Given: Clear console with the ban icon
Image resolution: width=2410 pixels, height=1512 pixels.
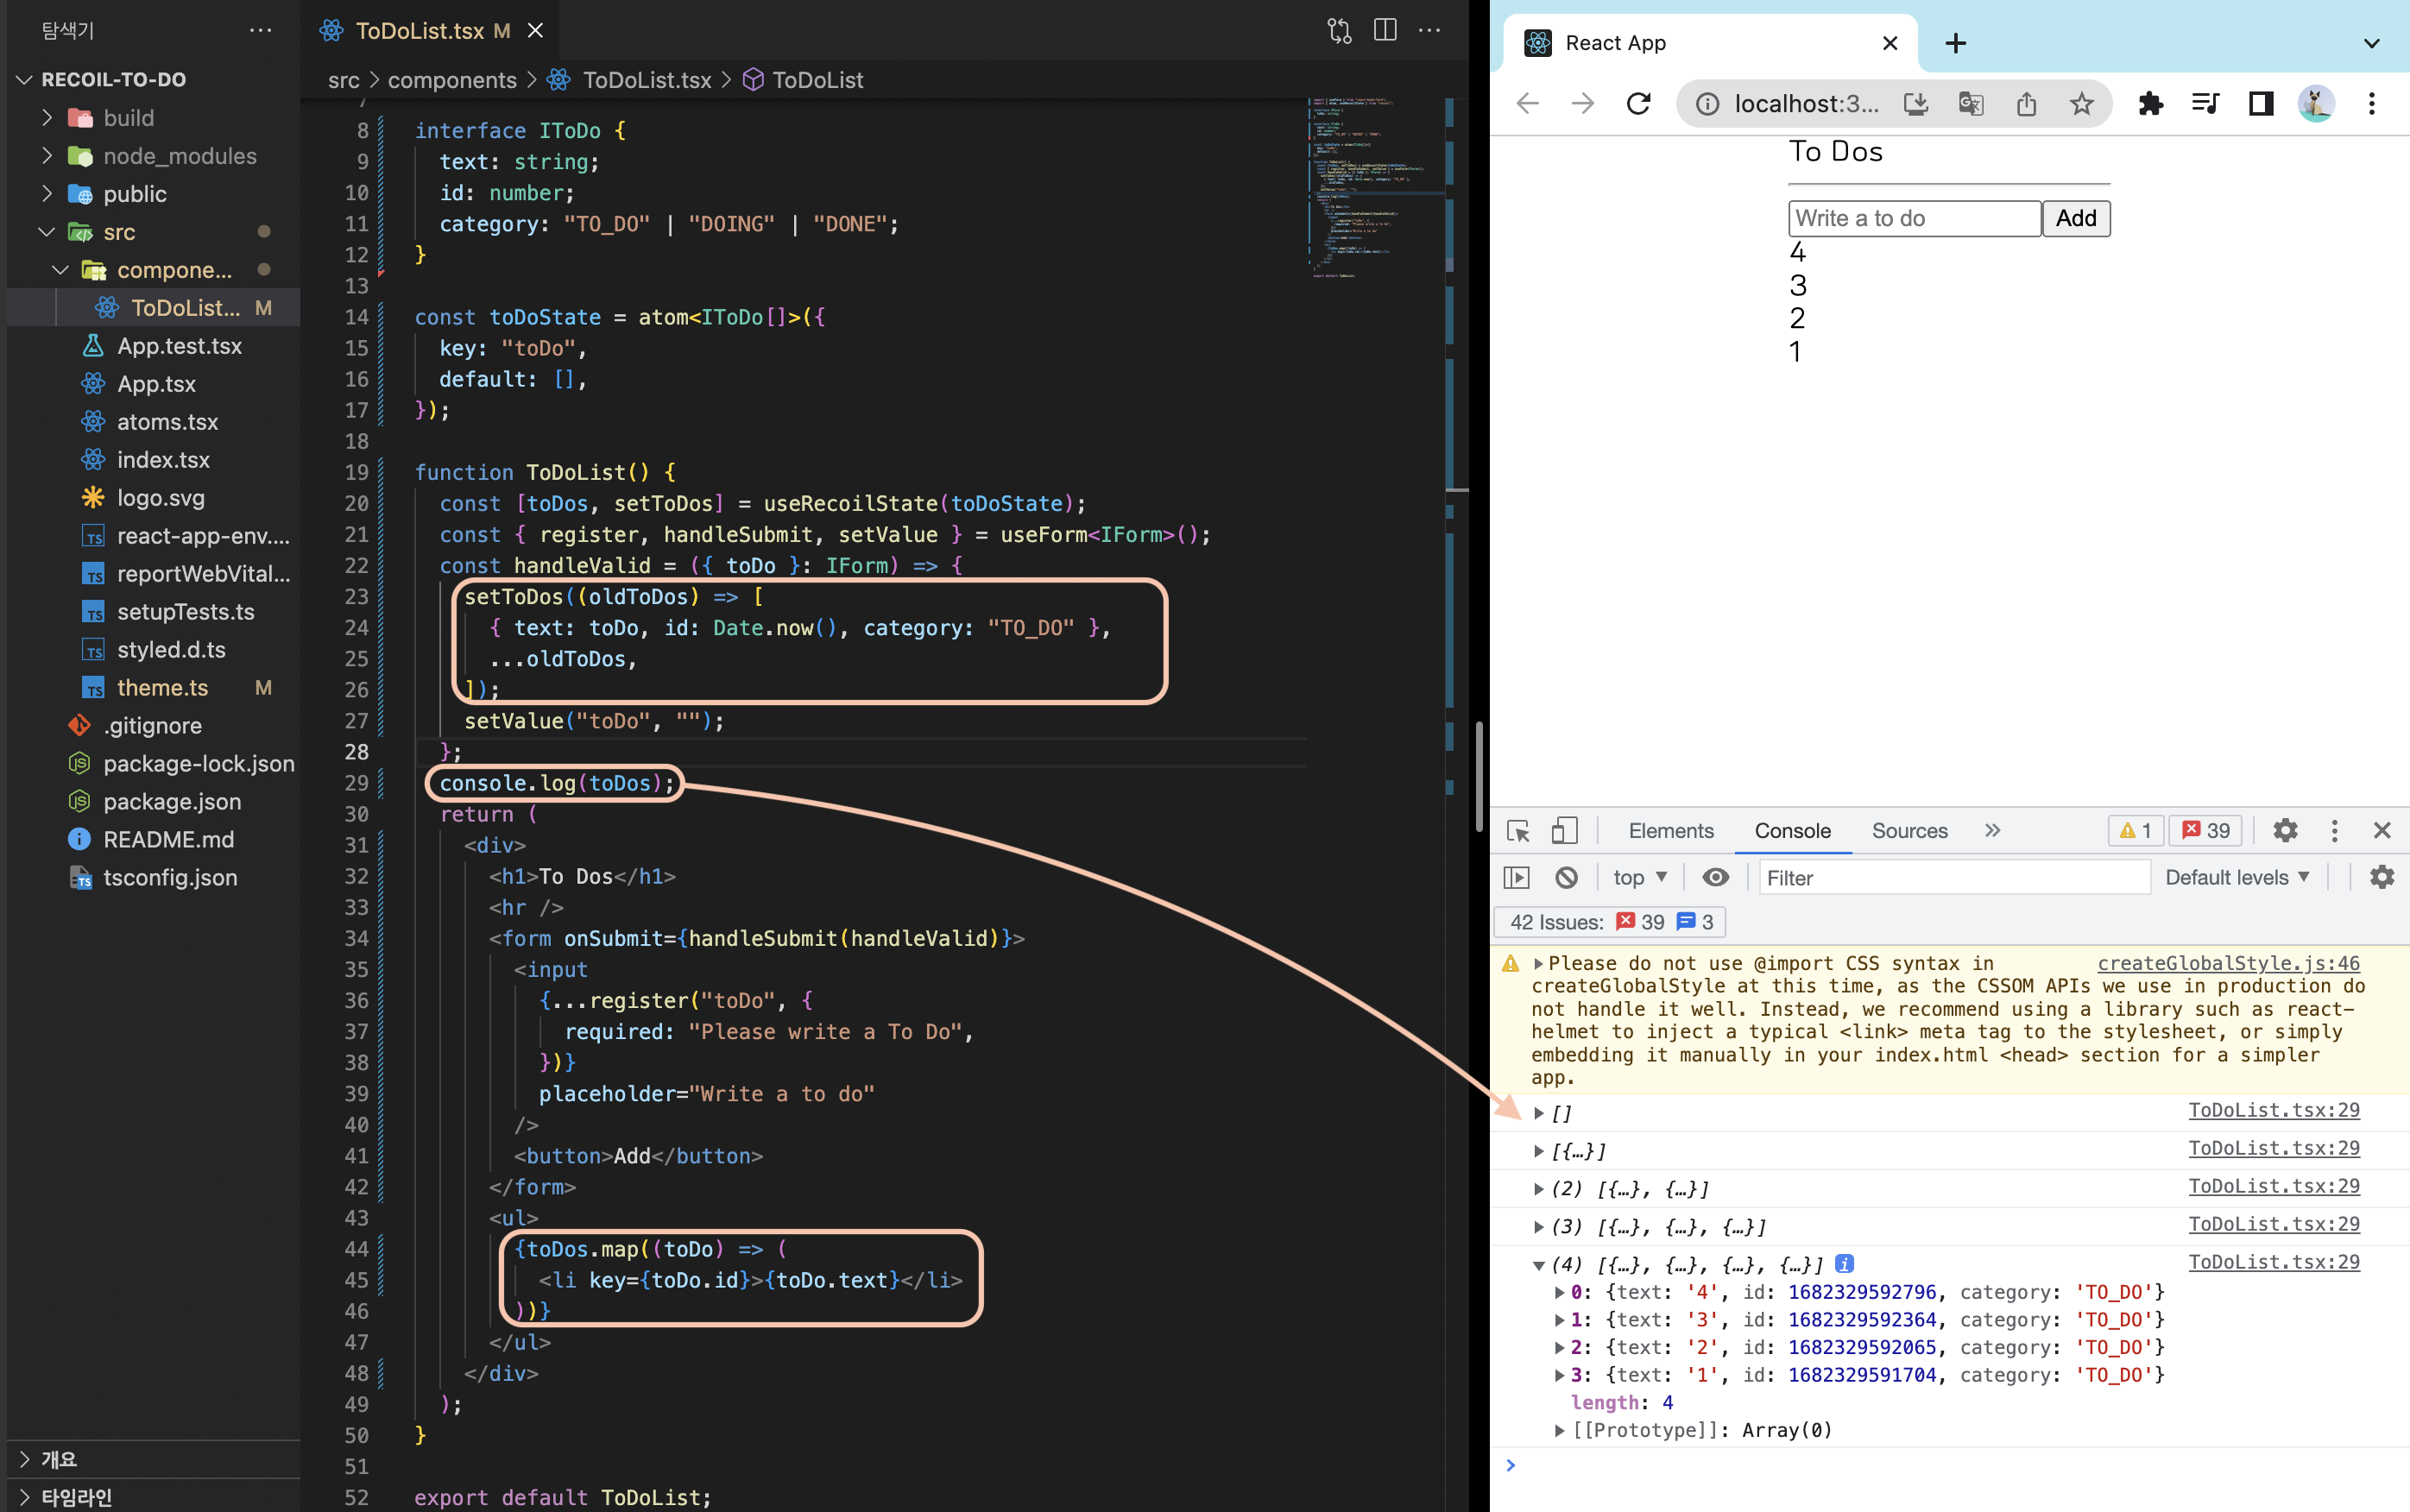Looking at the screenshot, I should click(x=1566, y=878).
